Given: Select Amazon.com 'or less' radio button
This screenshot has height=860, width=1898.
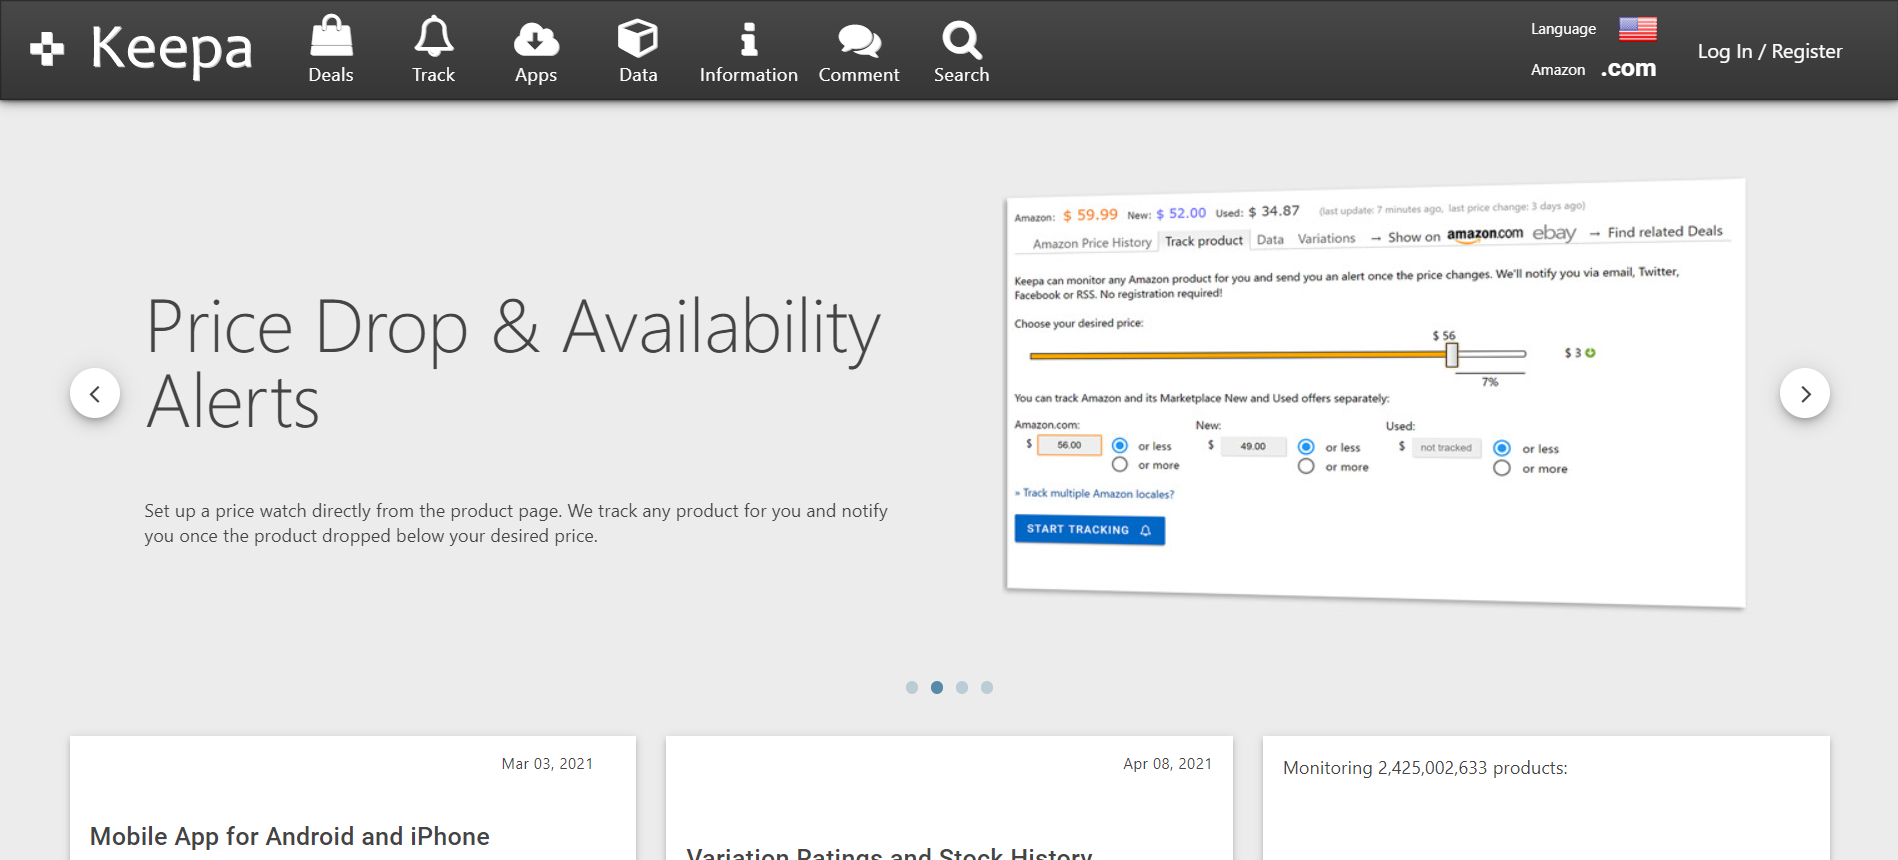Looking at the screenshot, I should (1120, 446).
